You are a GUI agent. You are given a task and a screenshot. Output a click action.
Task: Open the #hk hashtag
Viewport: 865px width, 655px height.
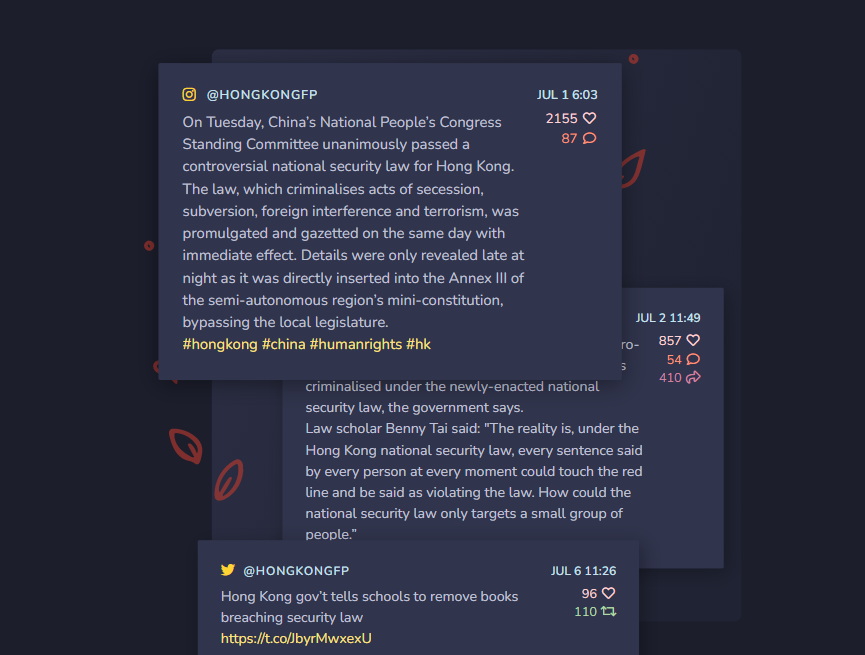(419, 344)
